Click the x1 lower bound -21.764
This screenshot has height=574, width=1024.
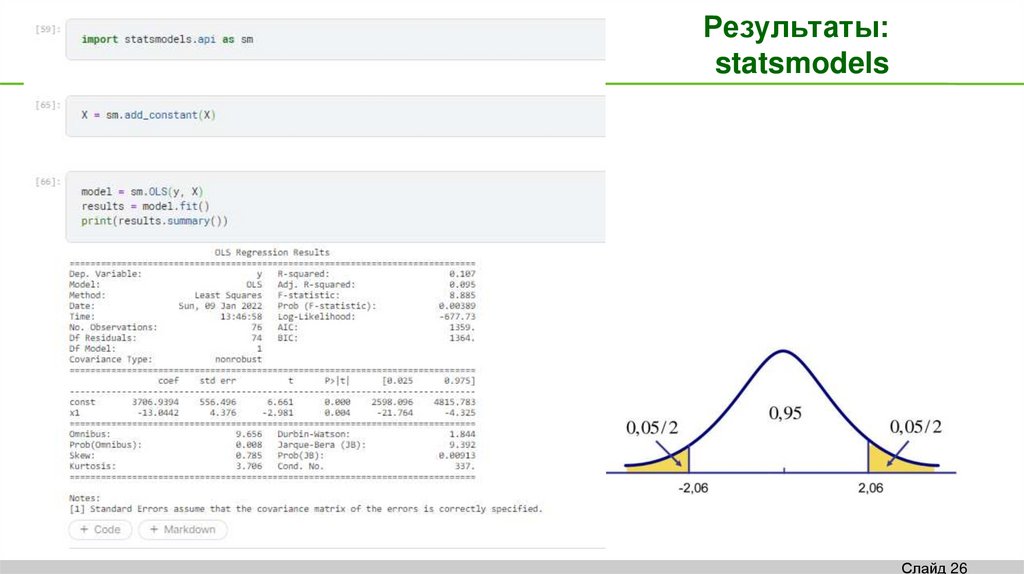(x=394, y=413)
